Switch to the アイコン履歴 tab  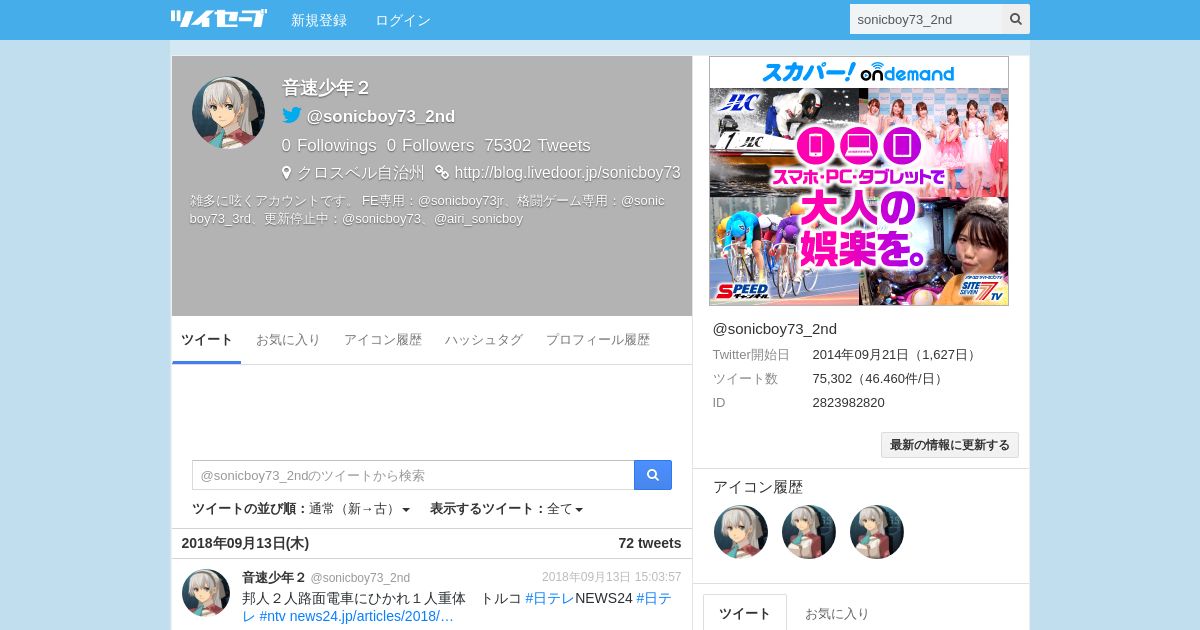383,340
